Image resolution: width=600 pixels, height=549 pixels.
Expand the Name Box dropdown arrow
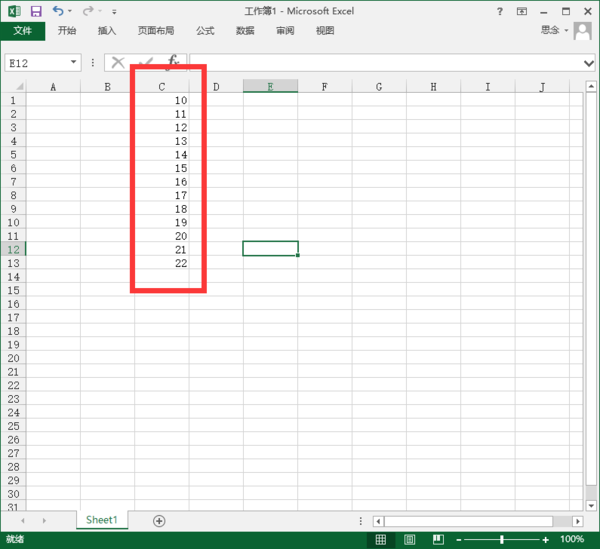(x=74, y=63)
